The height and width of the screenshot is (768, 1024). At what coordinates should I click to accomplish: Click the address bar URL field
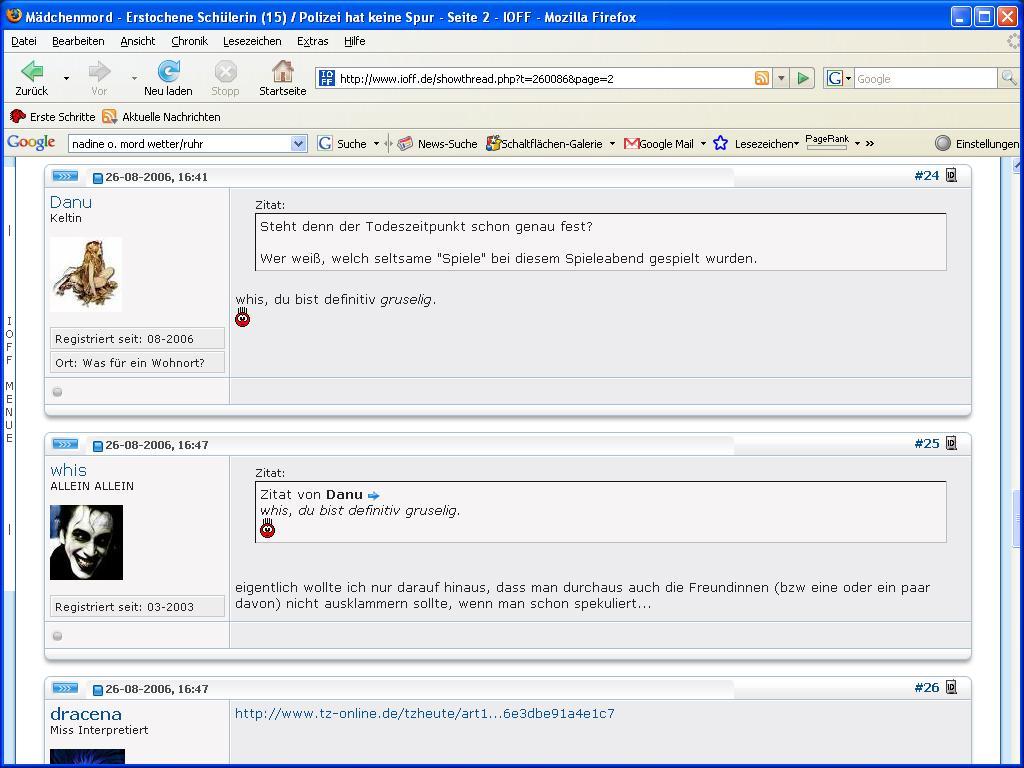pyautogui.click(x=545, y=78)
